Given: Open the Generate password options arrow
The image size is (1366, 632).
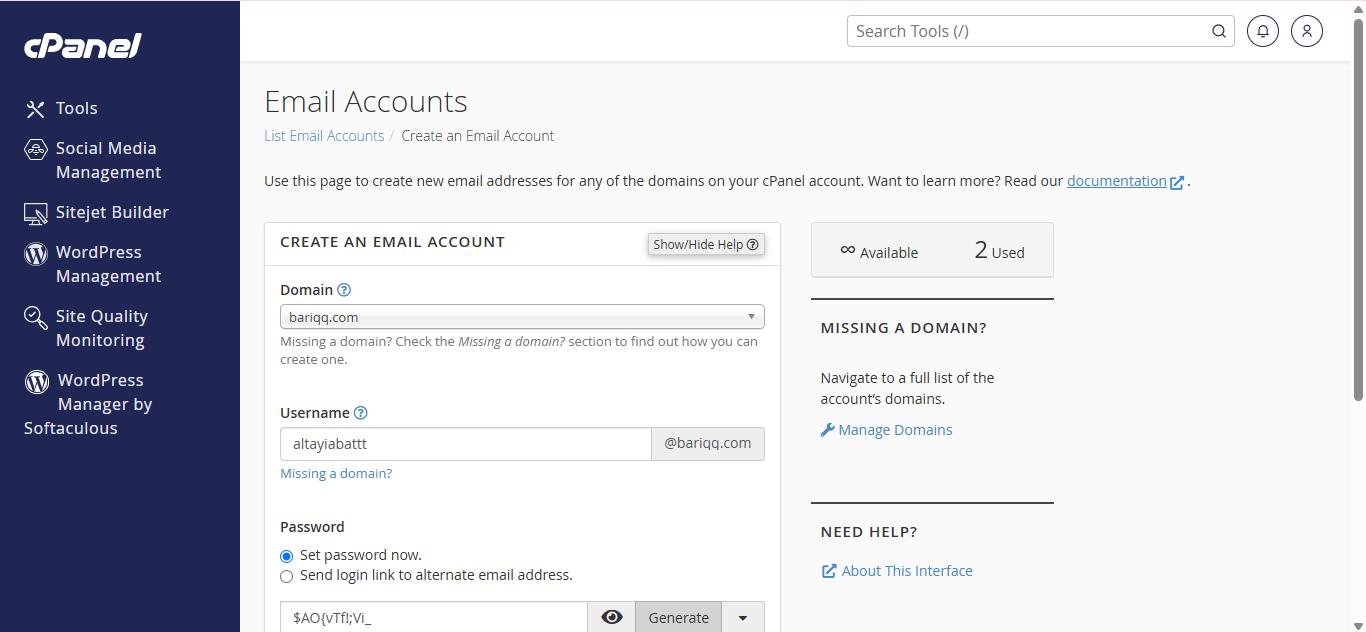Looking at the screenshot, I should point(743,618).
